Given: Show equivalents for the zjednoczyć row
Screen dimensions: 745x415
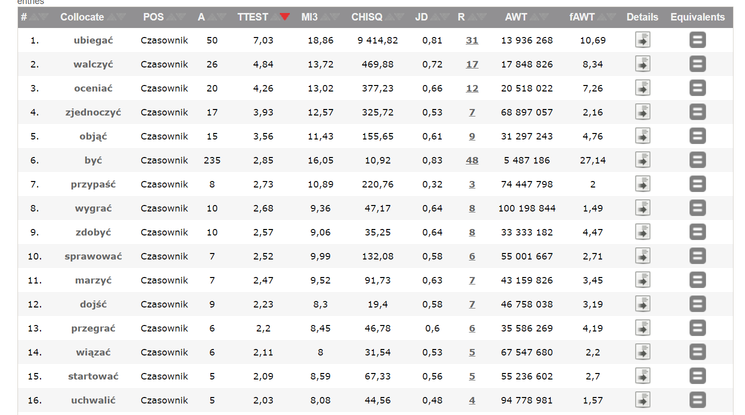Looking at the screenshot, I should [697, 112].
